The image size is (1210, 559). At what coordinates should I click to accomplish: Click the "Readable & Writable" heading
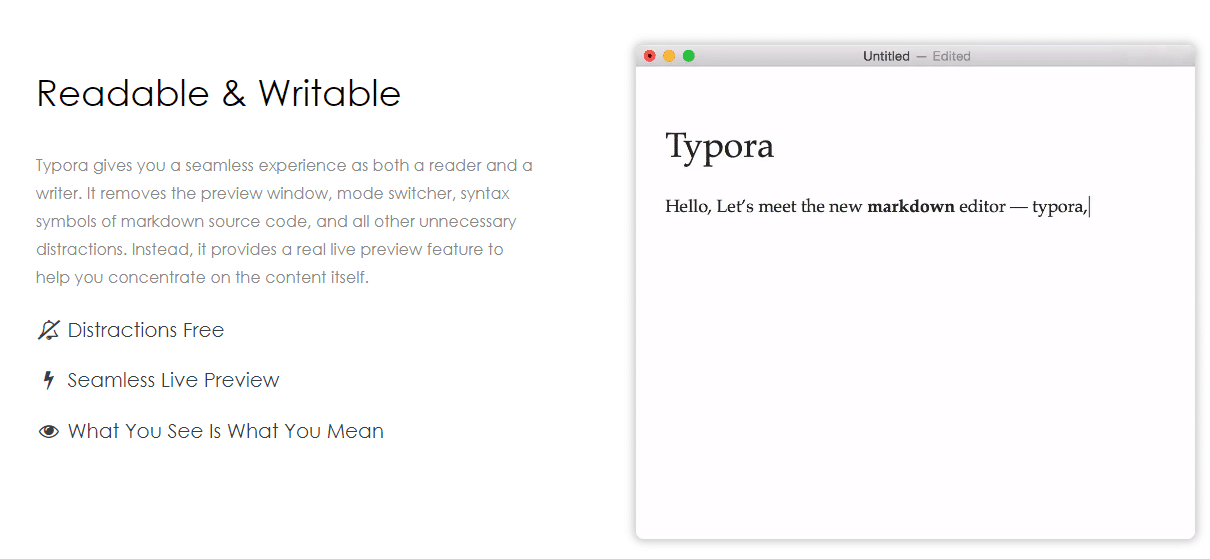click(x=218, y=94)
